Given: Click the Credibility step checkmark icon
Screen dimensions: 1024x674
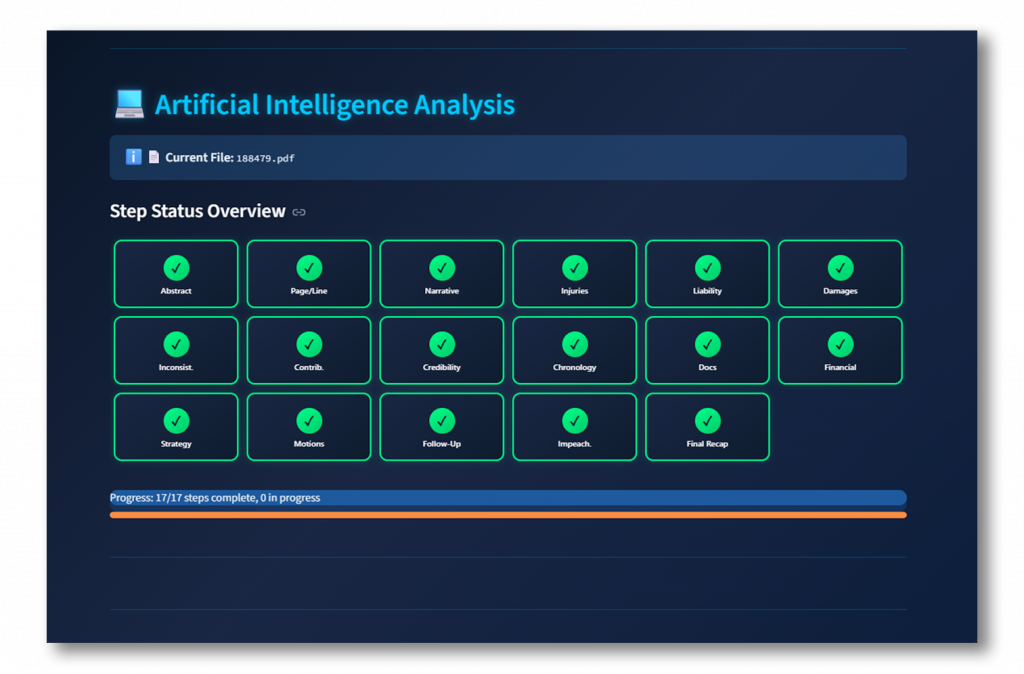Looking at the screenshot, I should coord(442,345).
